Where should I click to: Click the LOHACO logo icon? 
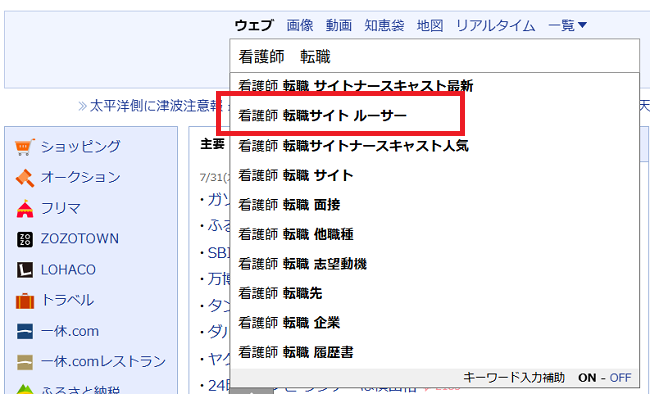click(24, 270)
